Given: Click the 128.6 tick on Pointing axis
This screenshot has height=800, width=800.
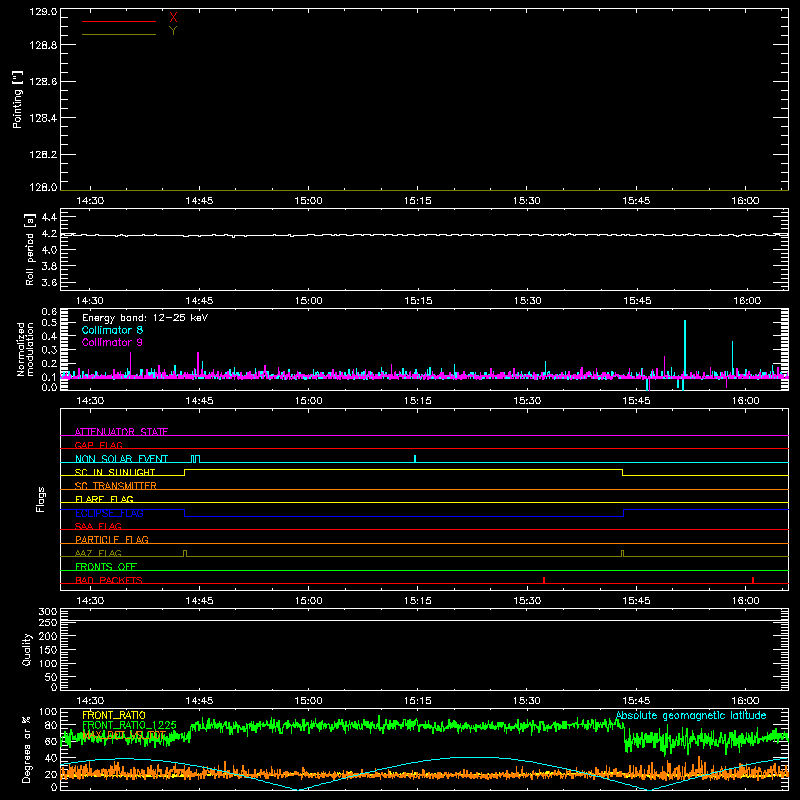Looking at the screenshot, I should coord(43,81).
